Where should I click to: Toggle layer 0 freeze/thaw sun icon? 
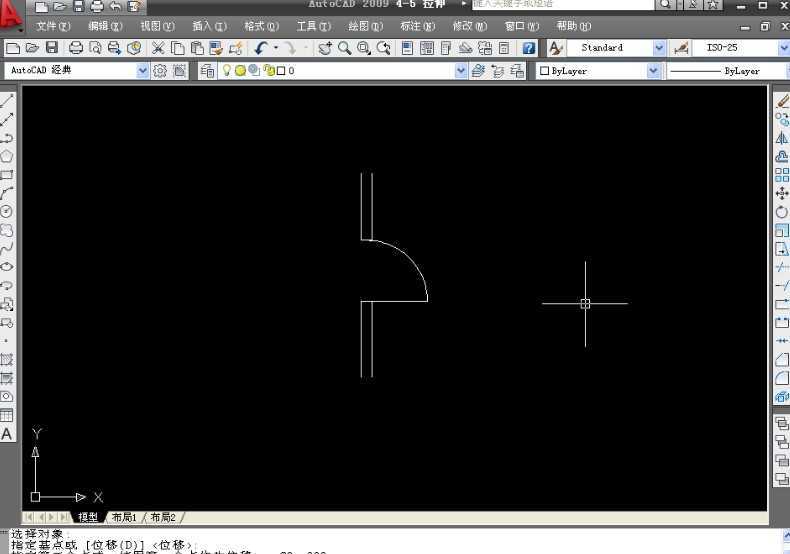pyautogui.click(x=240, y=71)
